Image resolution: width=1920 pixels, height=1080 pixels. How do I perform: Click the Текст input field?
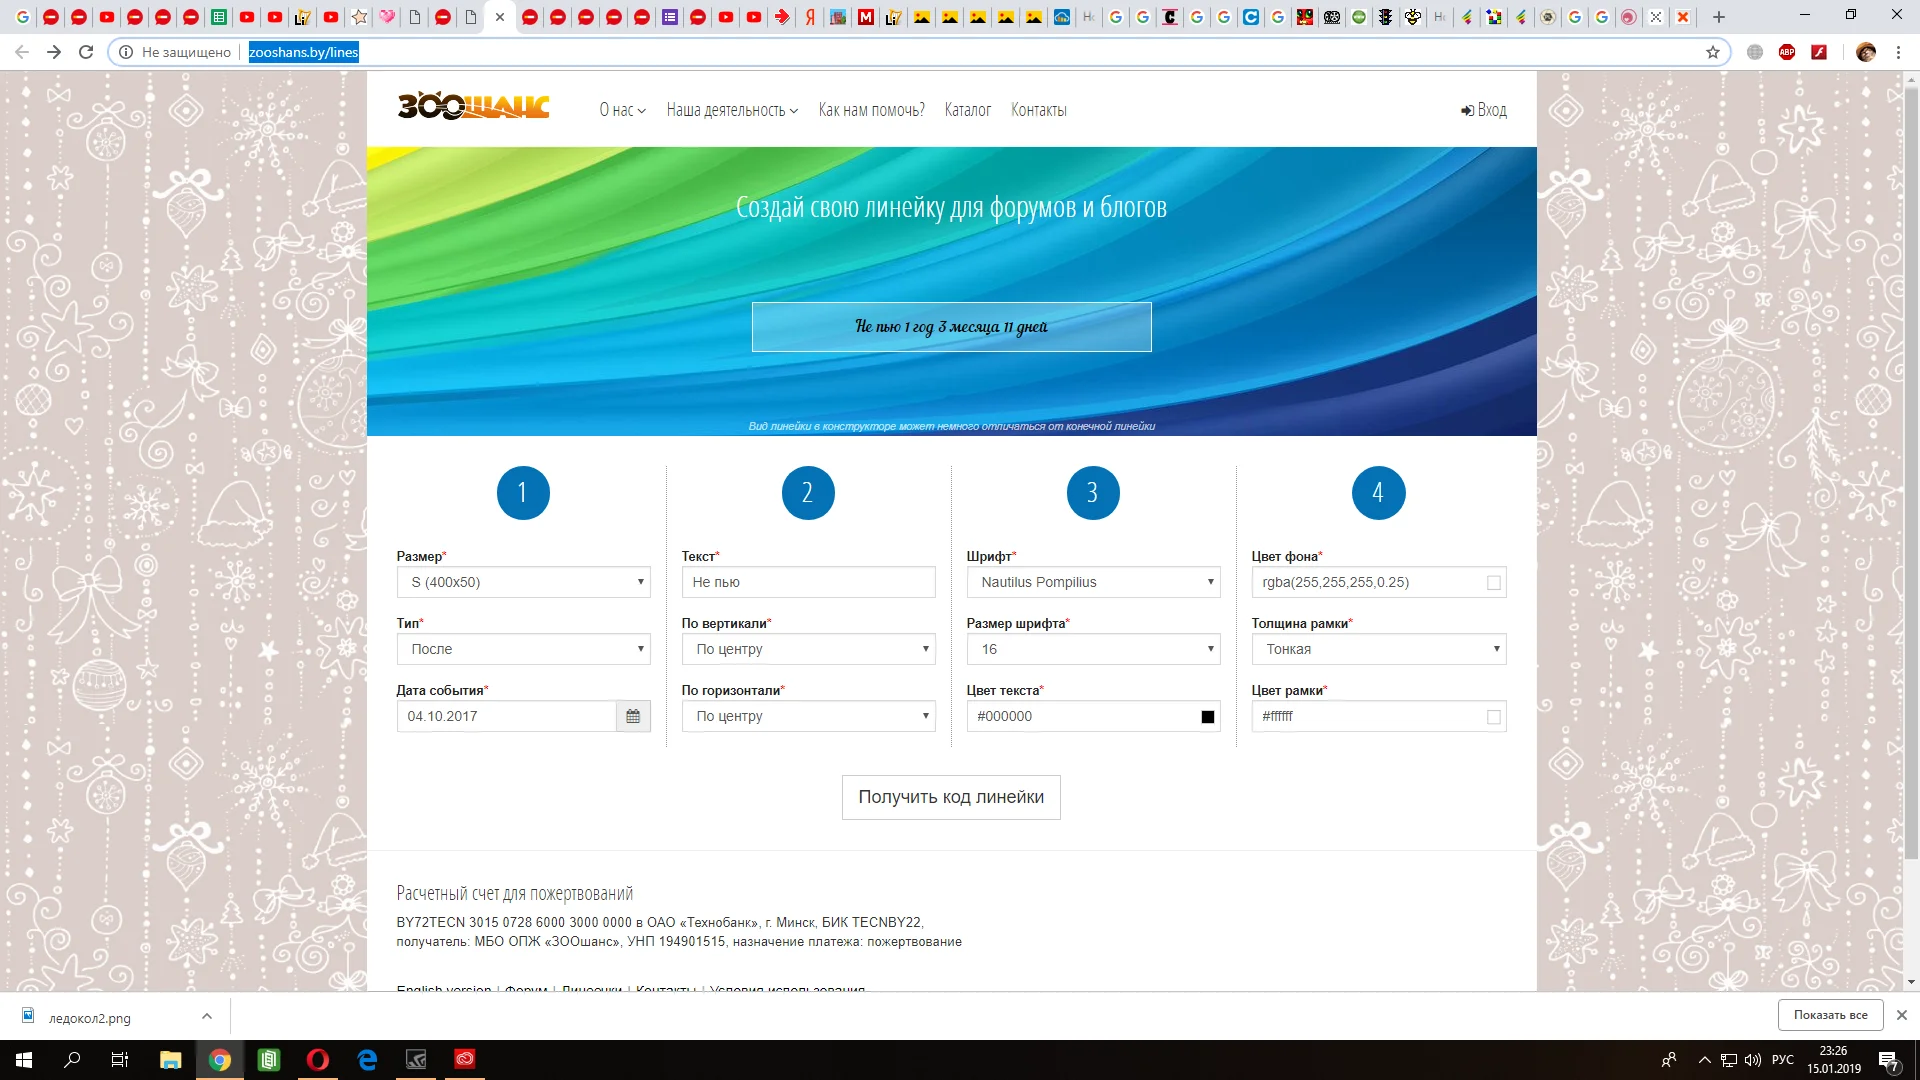808,582
